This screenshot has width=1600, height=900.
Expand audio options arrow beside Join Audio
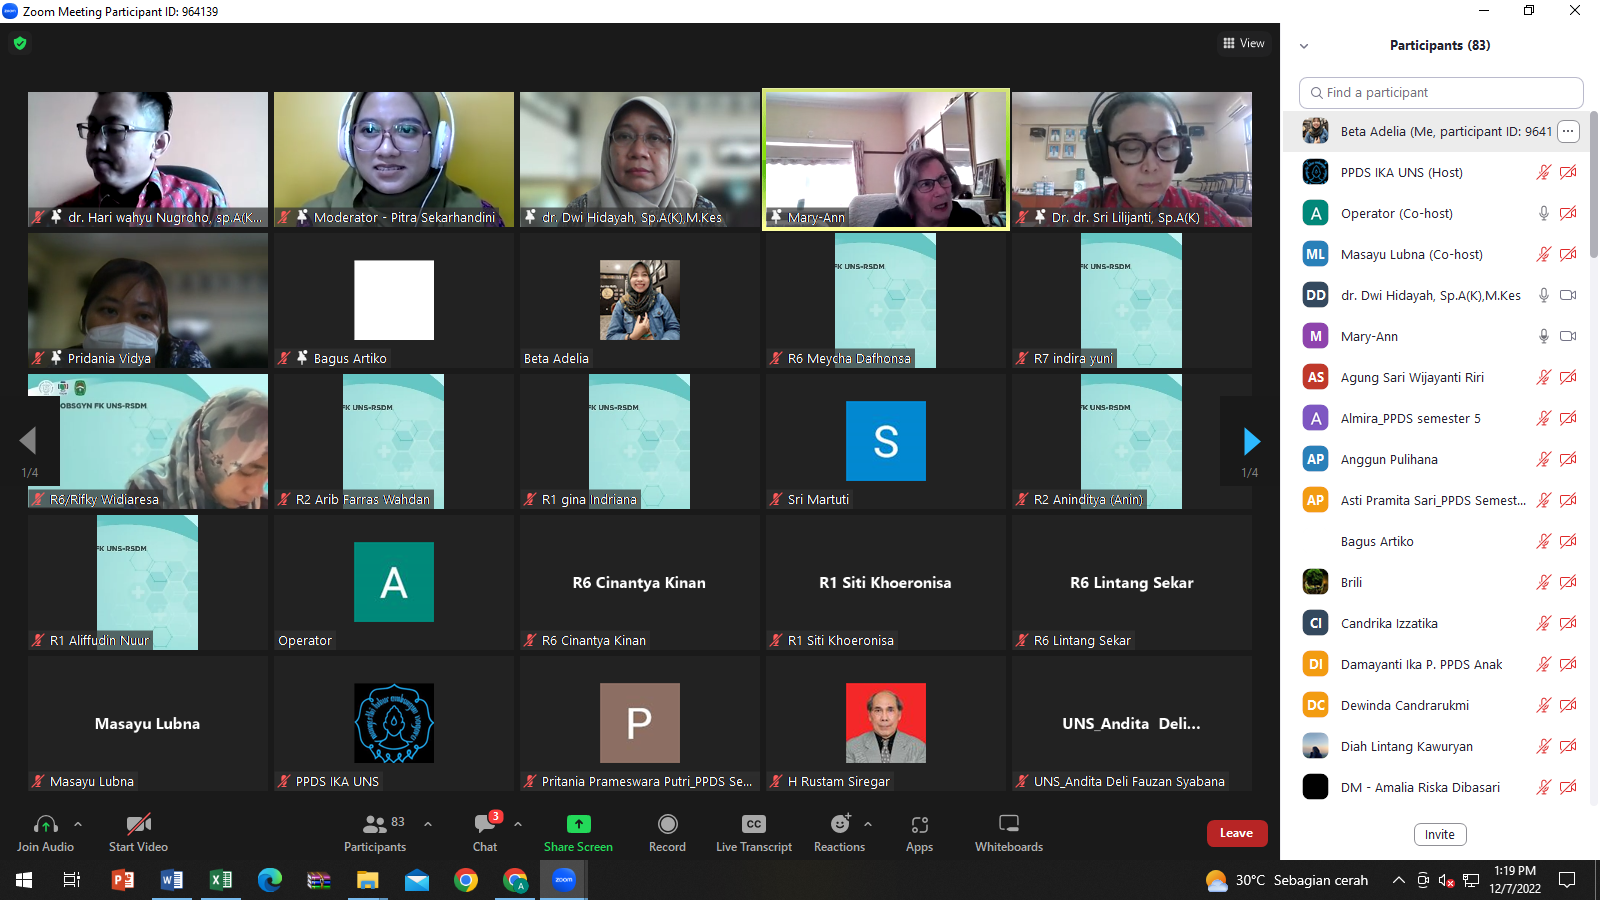(x=78, y=824)
